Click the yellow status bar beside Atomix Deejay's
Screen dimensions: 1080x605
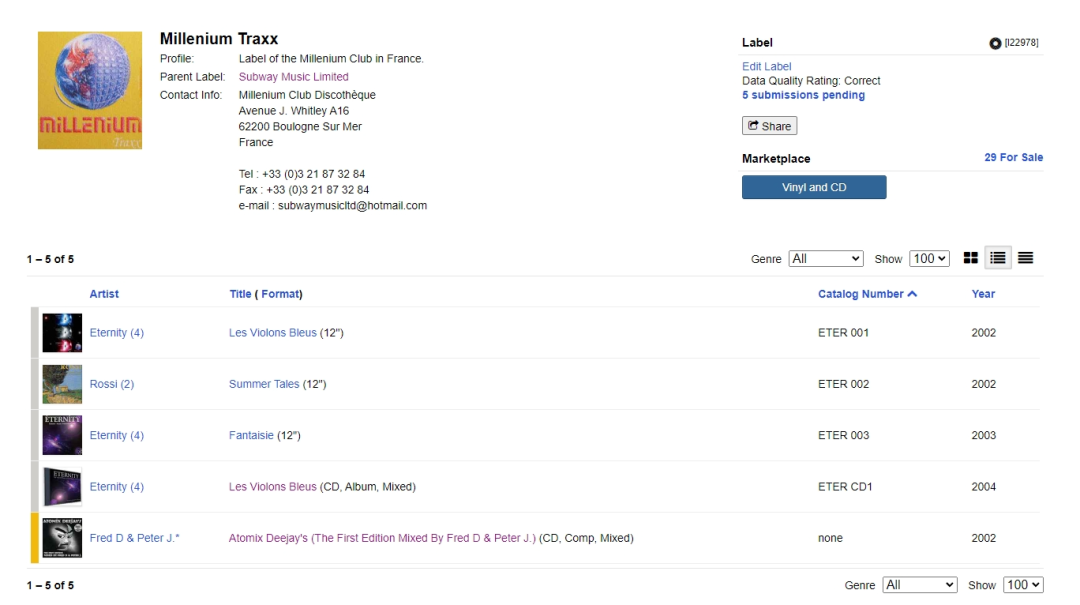[35, 538]
